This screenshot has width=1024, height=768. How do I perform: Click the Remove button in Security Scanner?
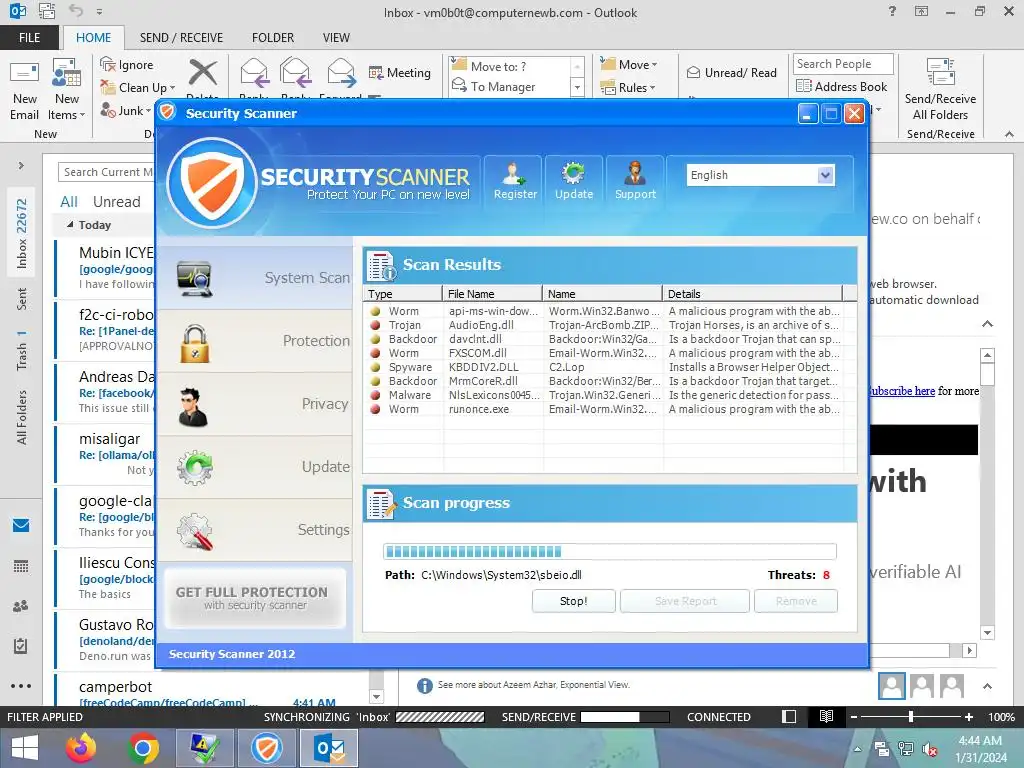[795, 601]
